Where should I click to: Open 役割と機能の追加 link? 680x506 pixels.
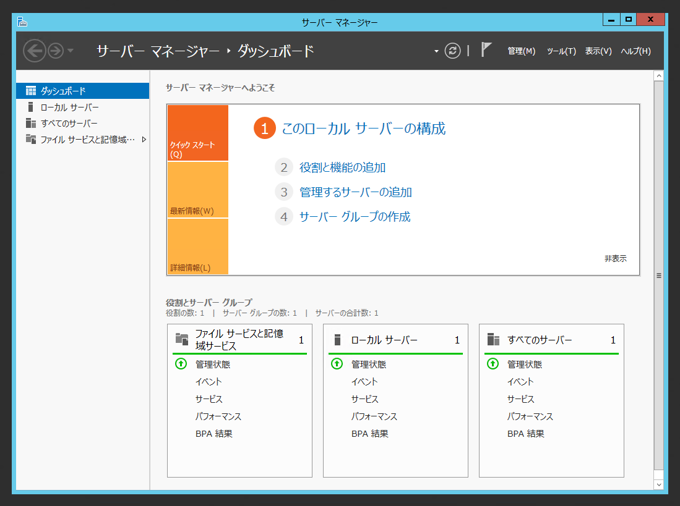click(342, 167)
